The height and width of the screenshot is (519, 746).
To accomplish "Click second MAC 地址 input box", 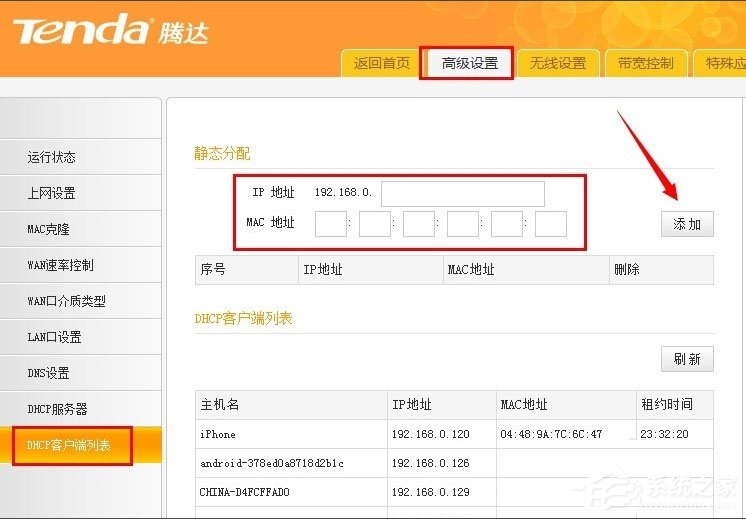I will (375, 224).
